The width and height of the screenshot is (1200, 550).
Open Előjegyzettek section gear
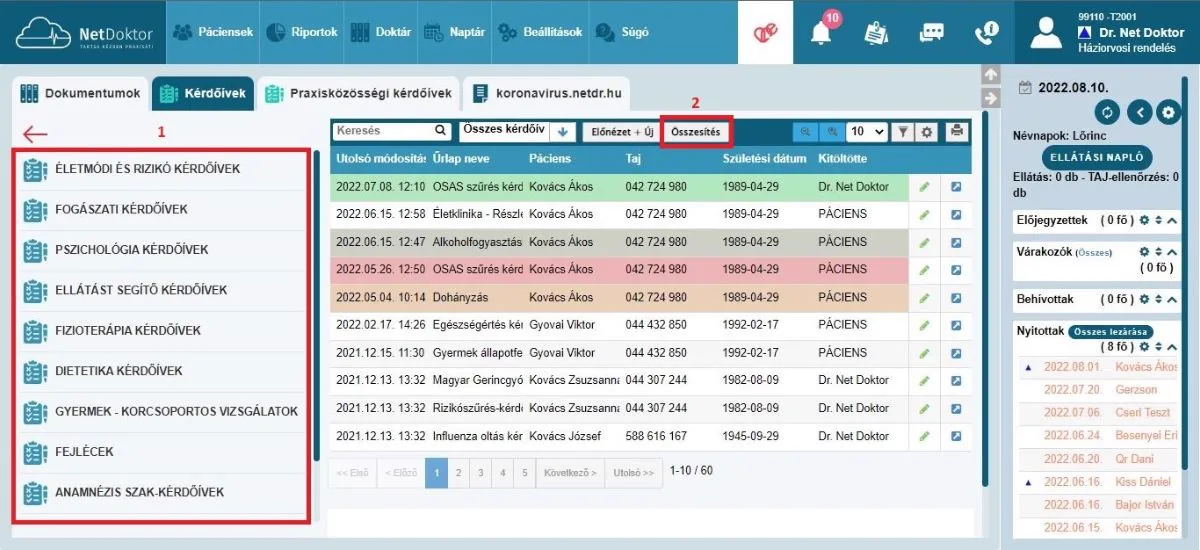point(1145,219)
